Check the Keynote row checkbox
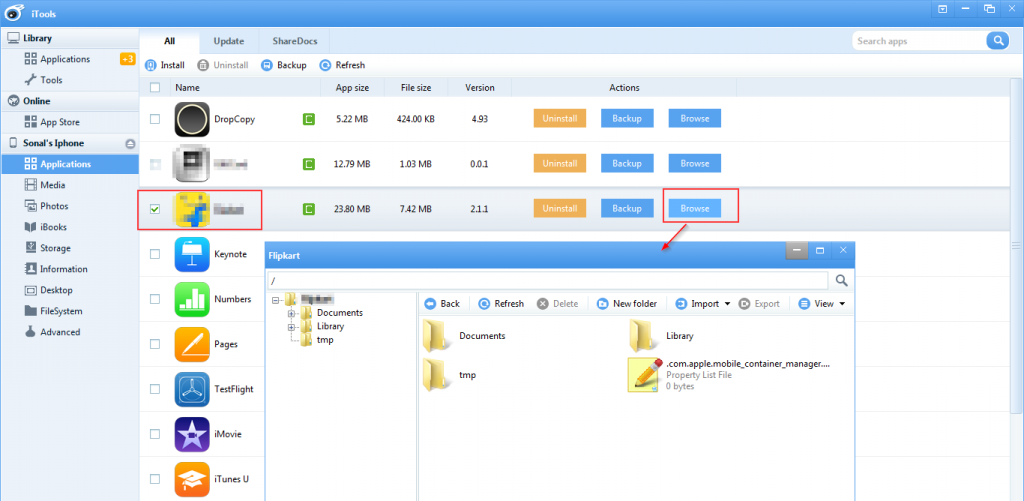This screenshot has height=501, width=1024. pyautogui.click(x=155, y=254)
